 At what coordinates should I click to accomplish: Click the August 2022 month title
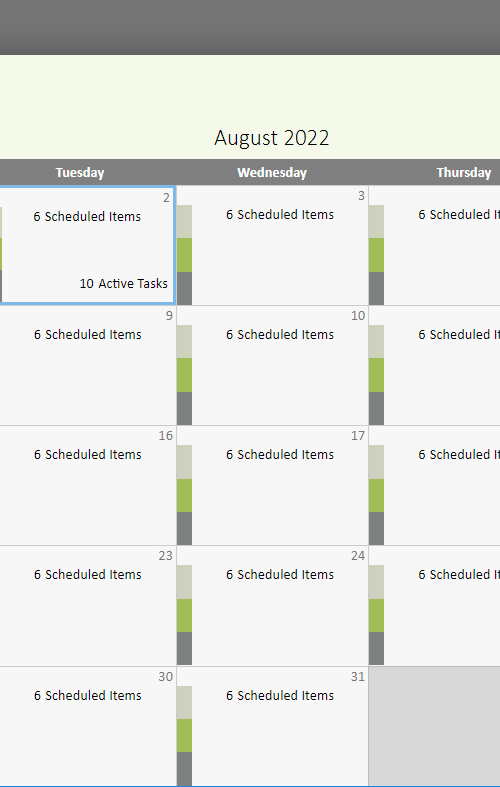click(x=272, y=138)
